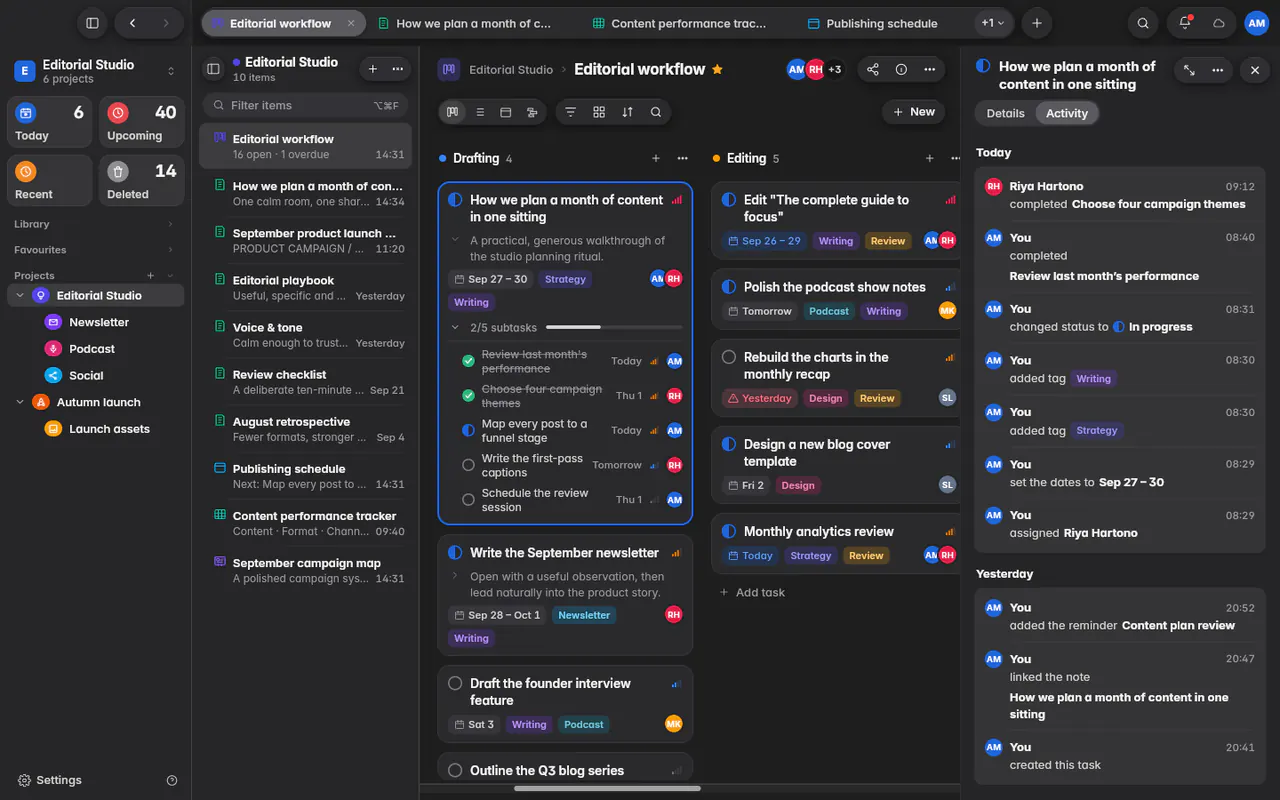
Task: Open global search magnifier in top bar
Action: coord(1143,23)
